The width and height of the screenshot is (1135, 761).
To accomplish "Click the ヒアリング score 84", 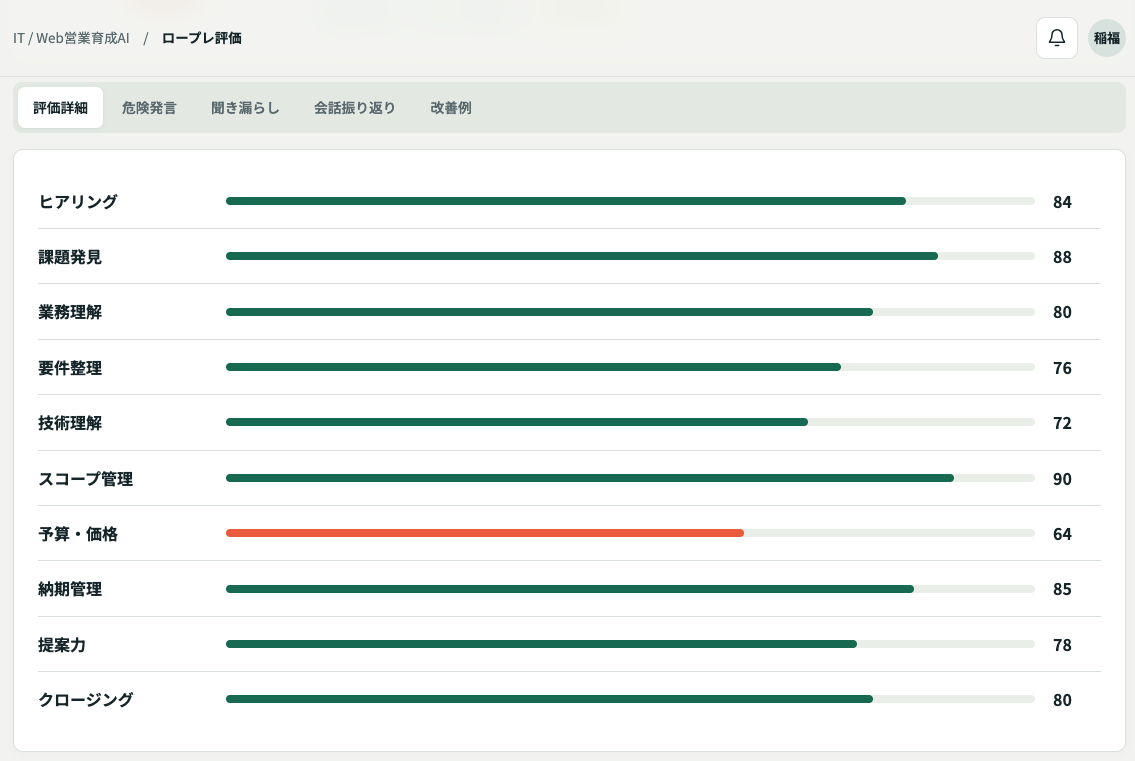I will point(1062,202).
